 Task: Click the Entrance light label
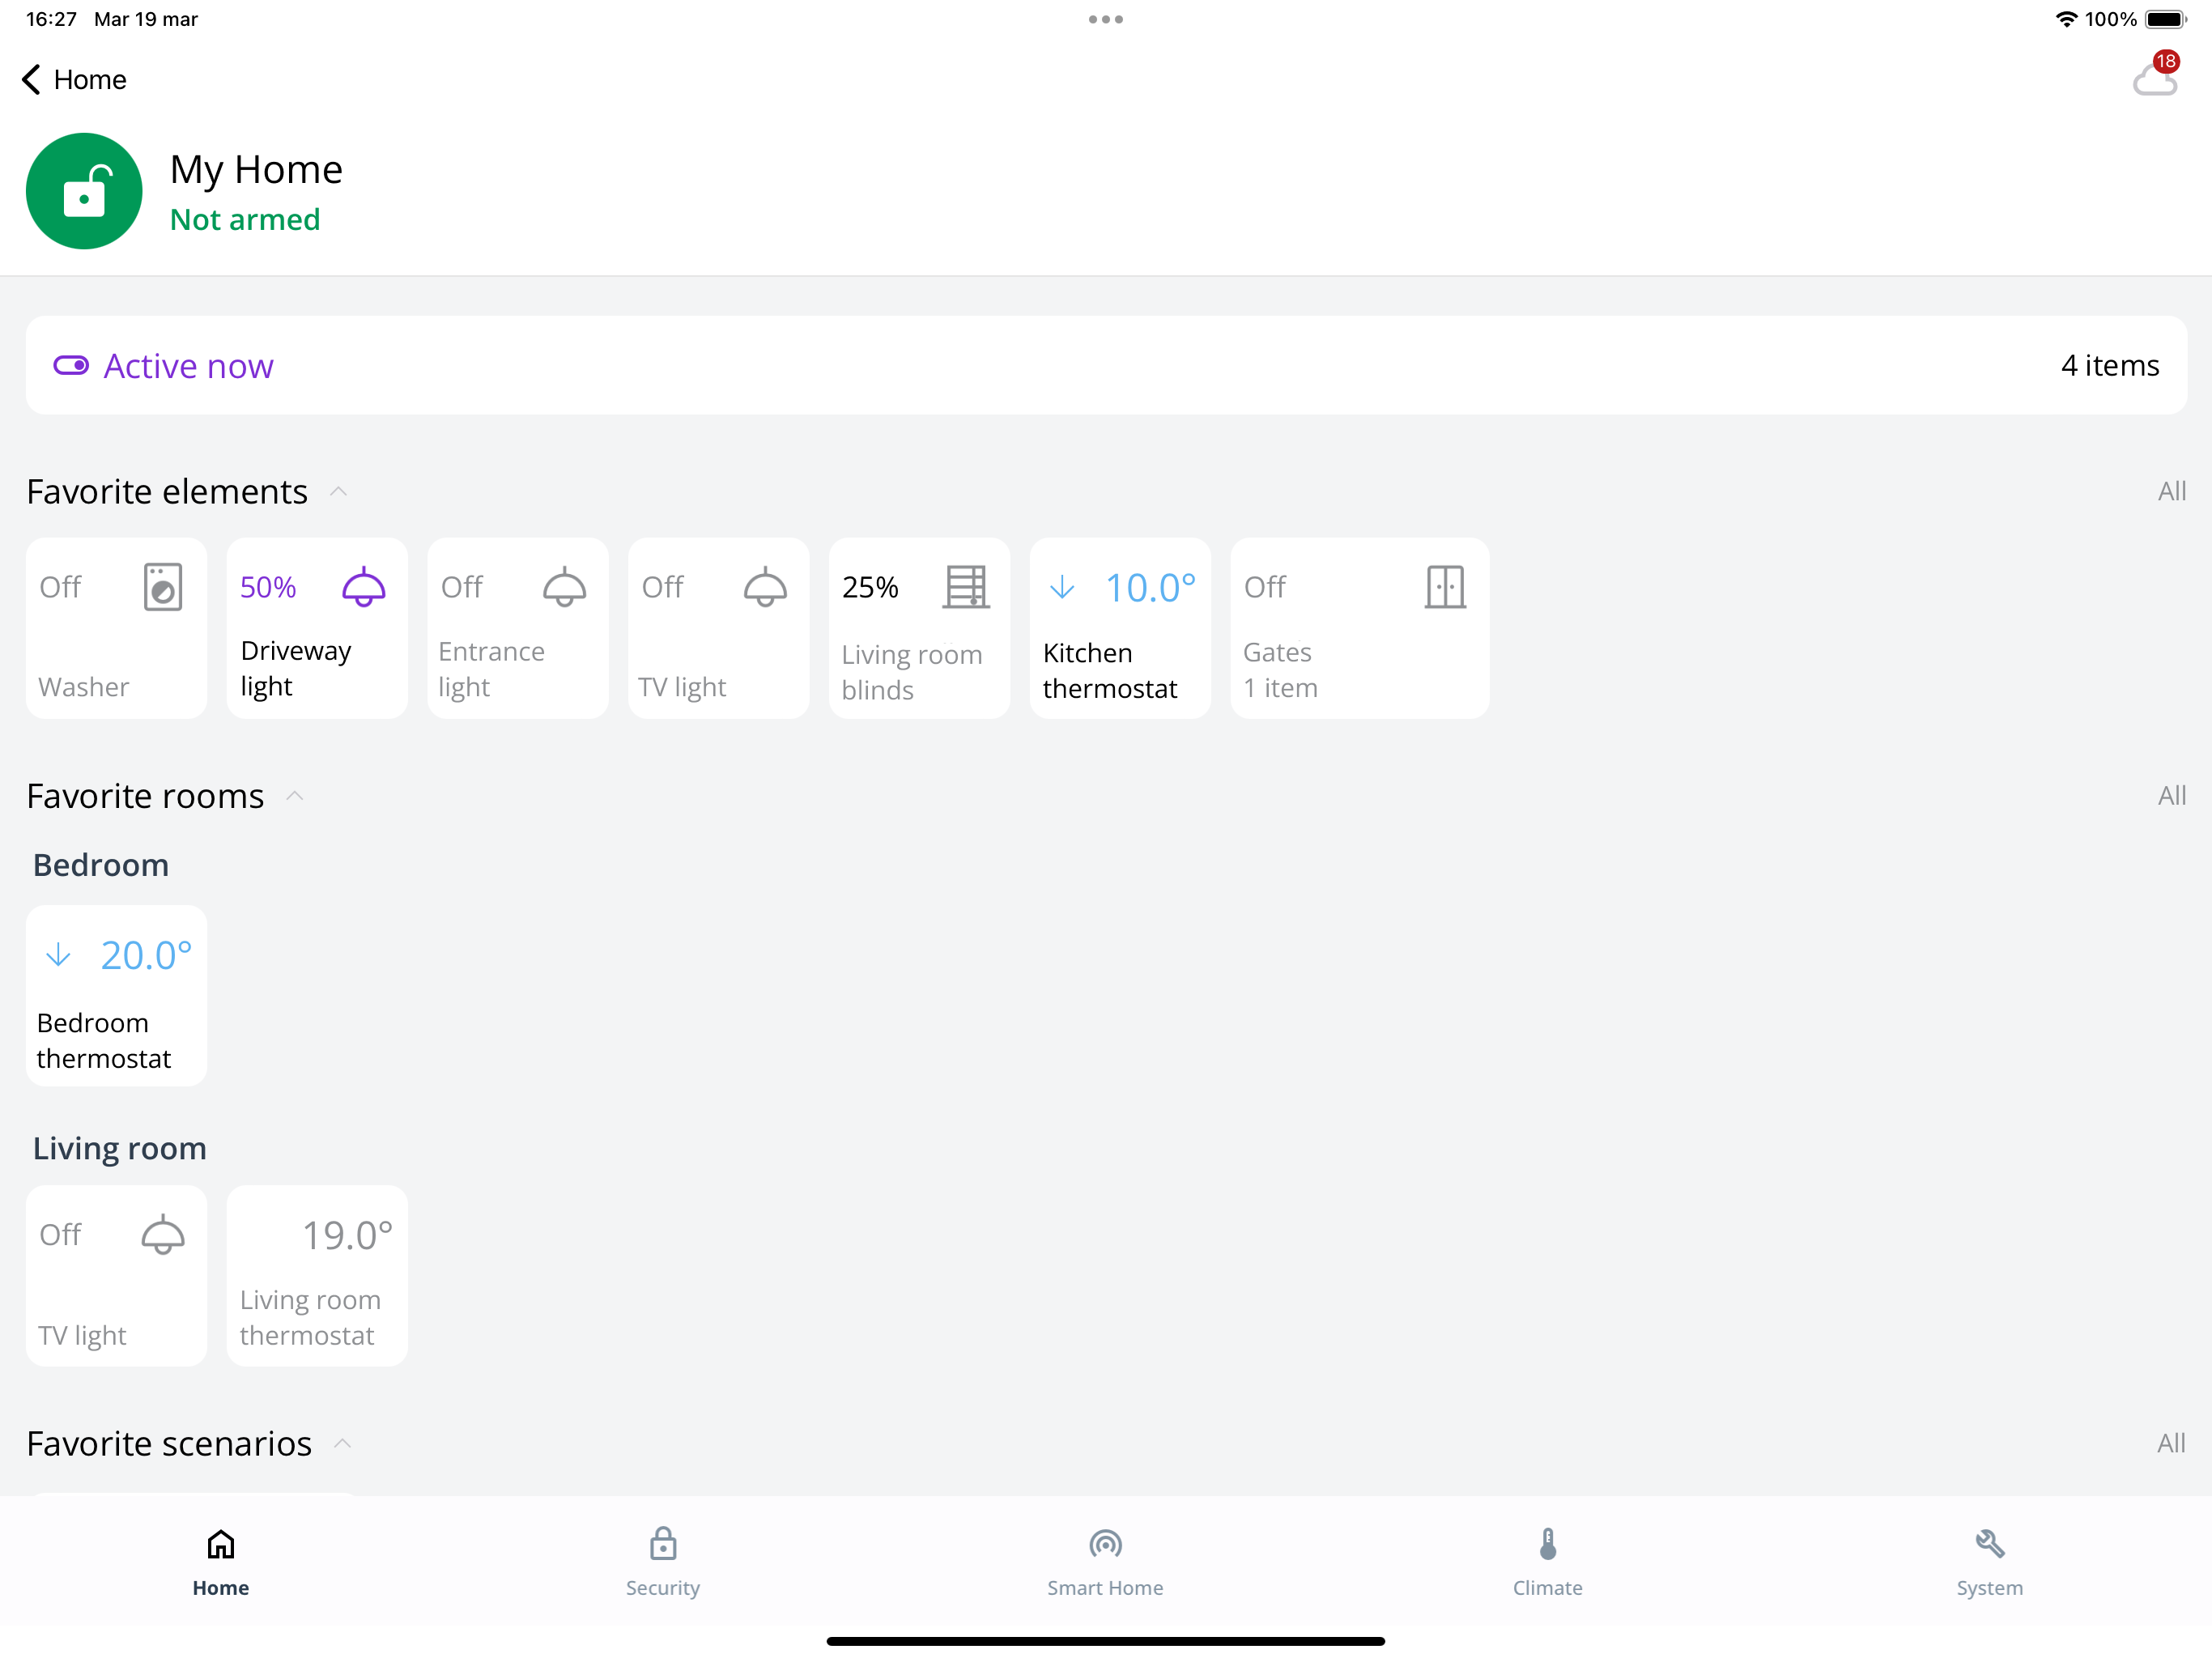pos(491,669)
